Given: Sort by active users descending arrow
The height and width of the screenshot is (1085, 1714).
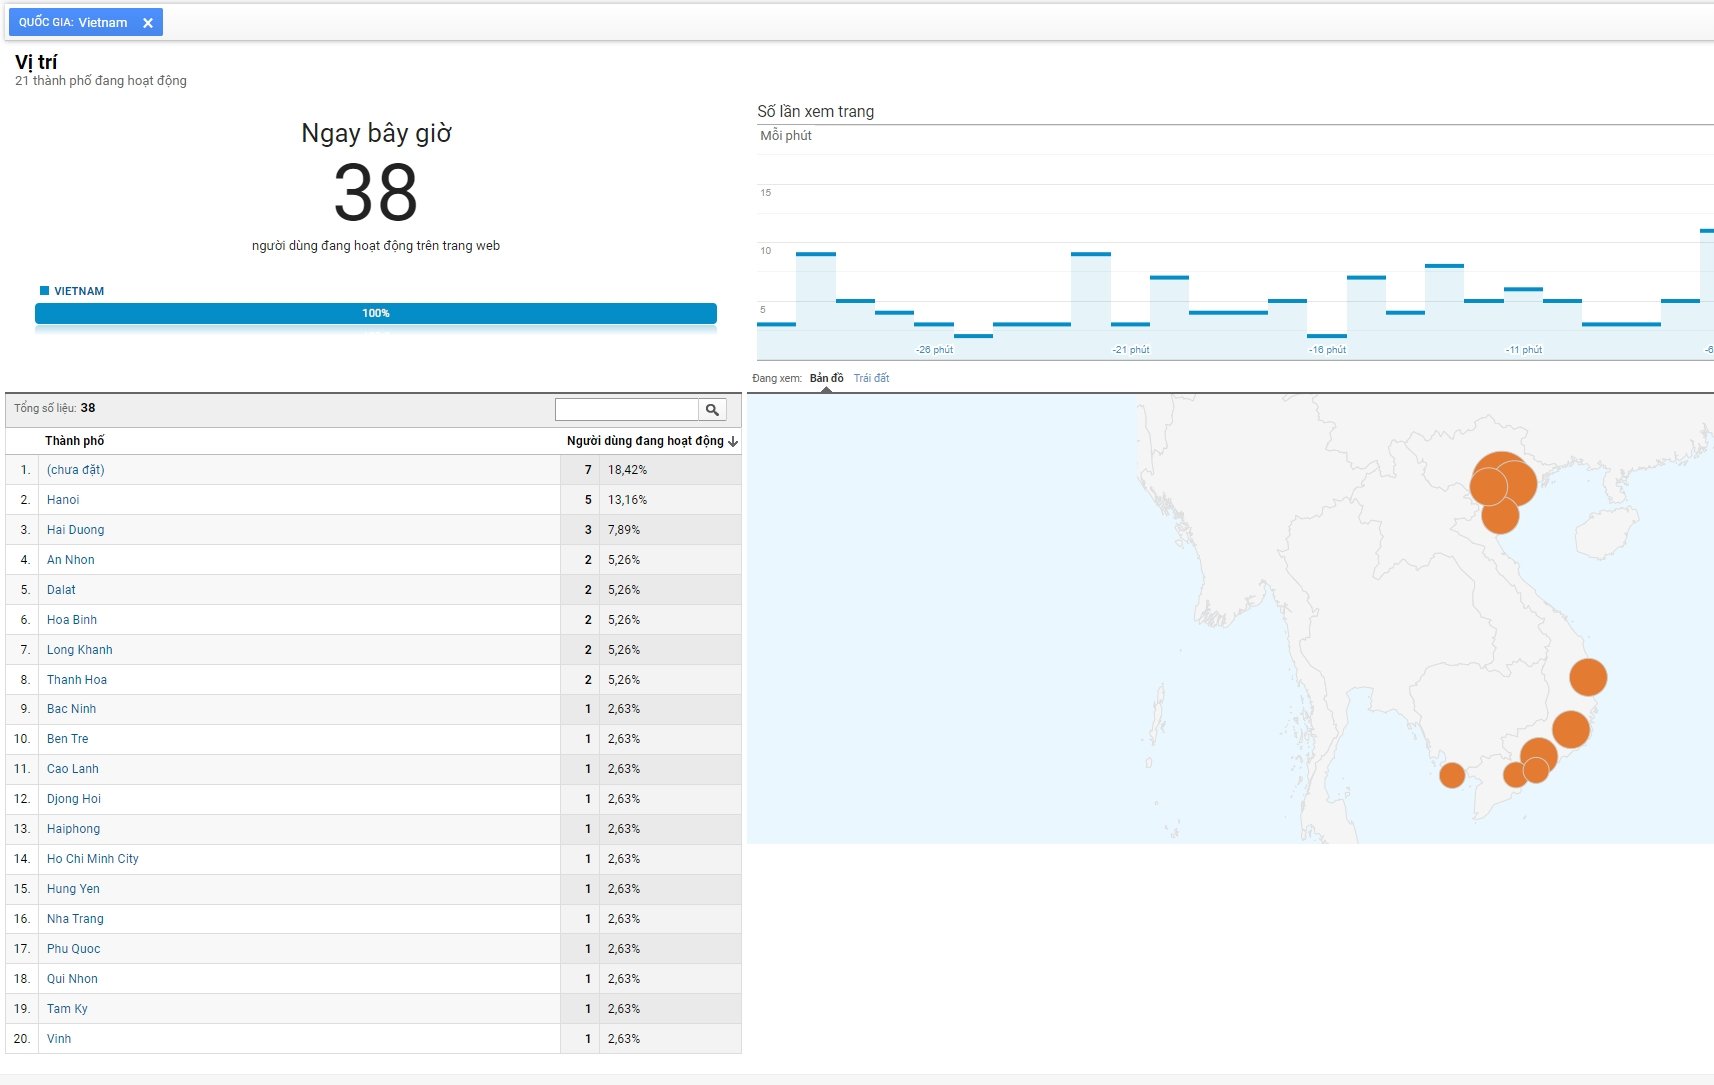Looking at the screenshot, I should coord(733,441).
